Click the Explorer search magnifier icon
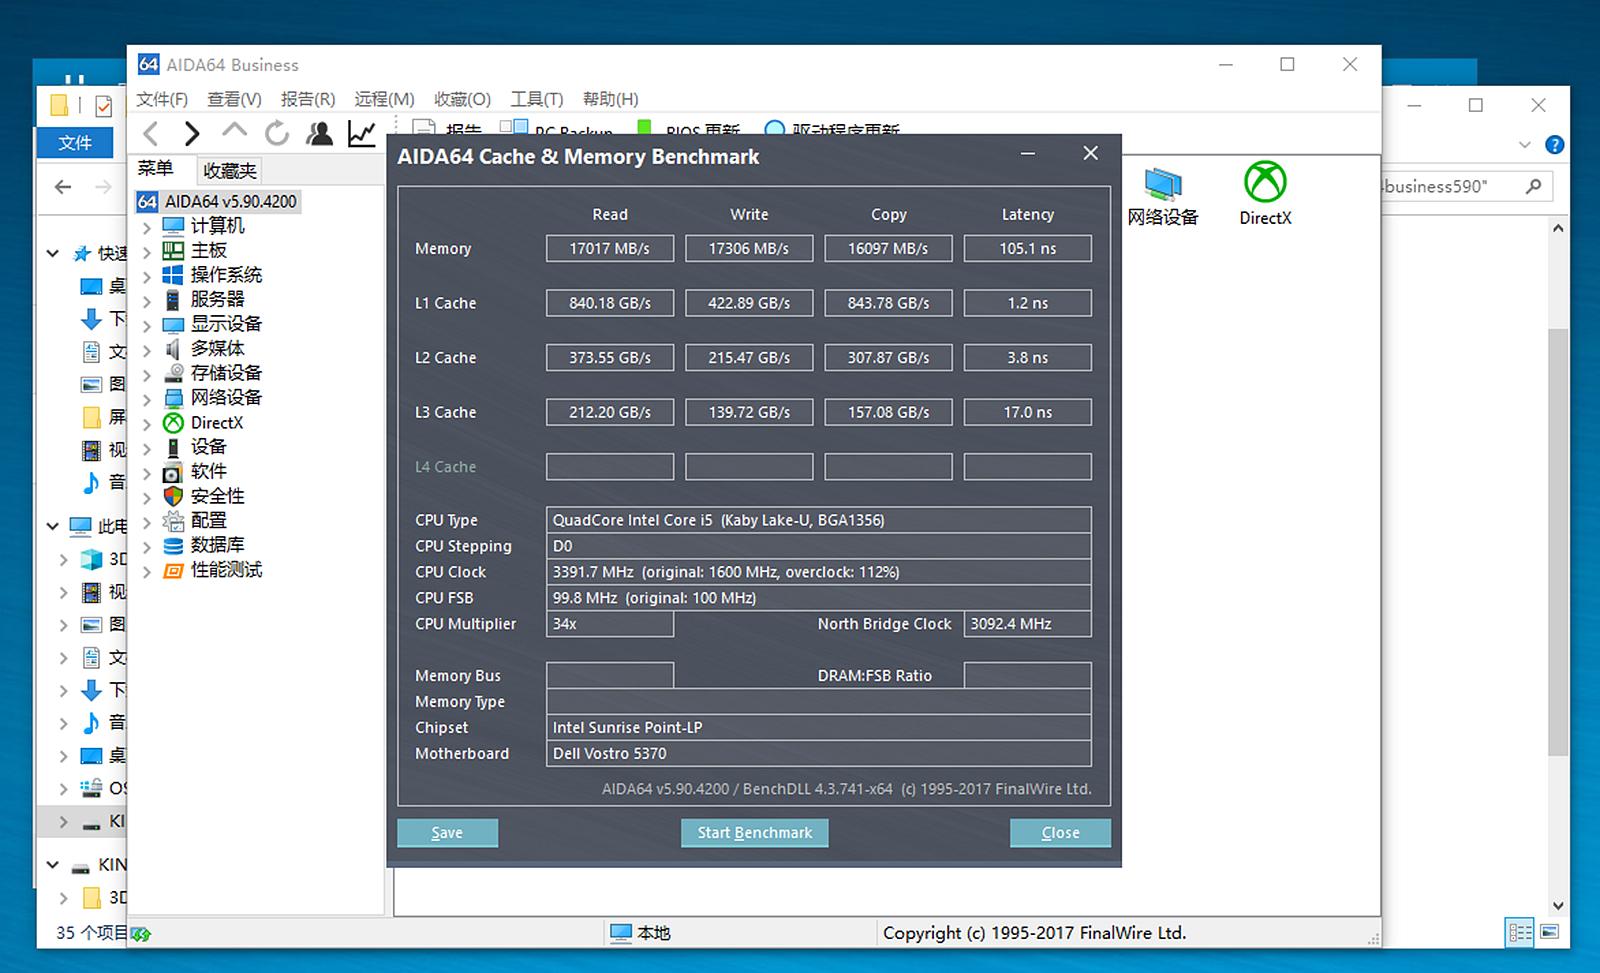The width and height of the screenshot is (1600, 973). point(1533,186)
